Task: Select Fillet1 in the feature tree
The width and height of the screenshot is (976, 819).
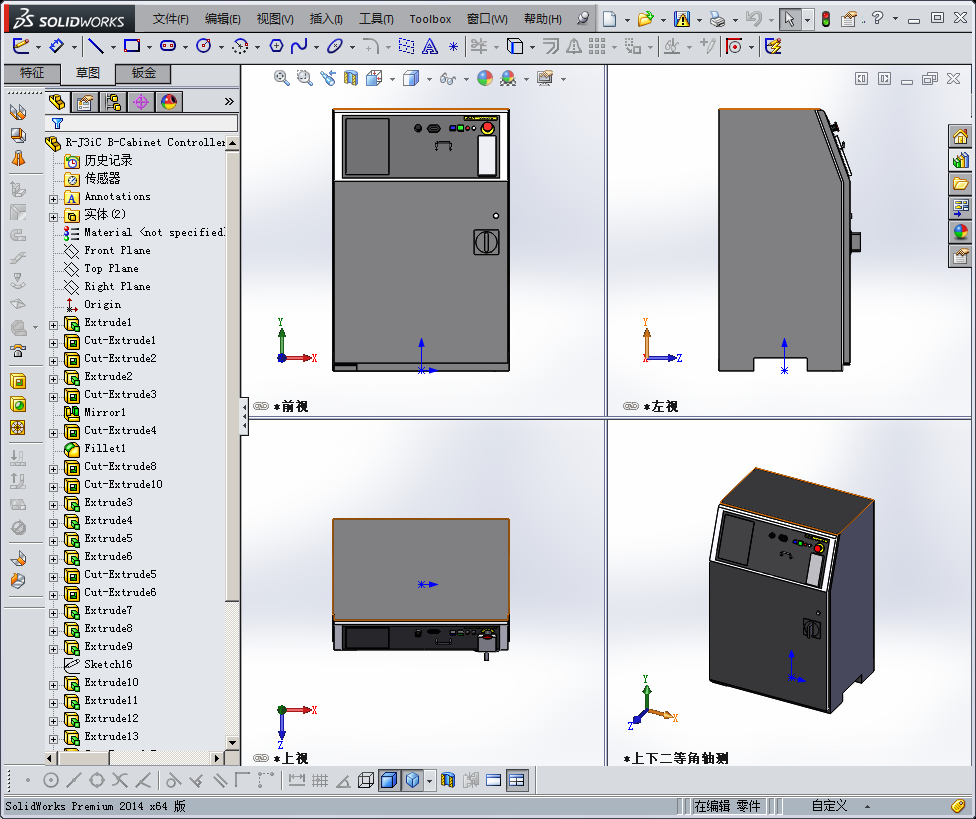Action: point(105,449)
